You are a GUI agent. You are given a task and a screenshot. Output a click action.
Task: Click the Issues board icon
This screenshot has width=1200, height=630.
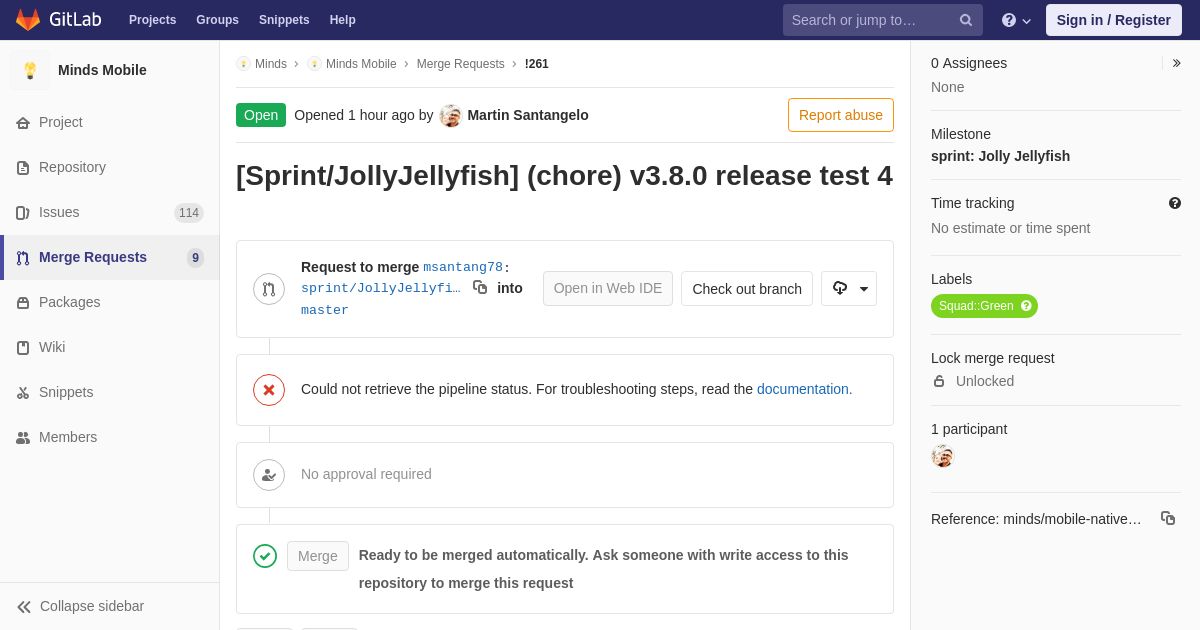click(23, 213)
